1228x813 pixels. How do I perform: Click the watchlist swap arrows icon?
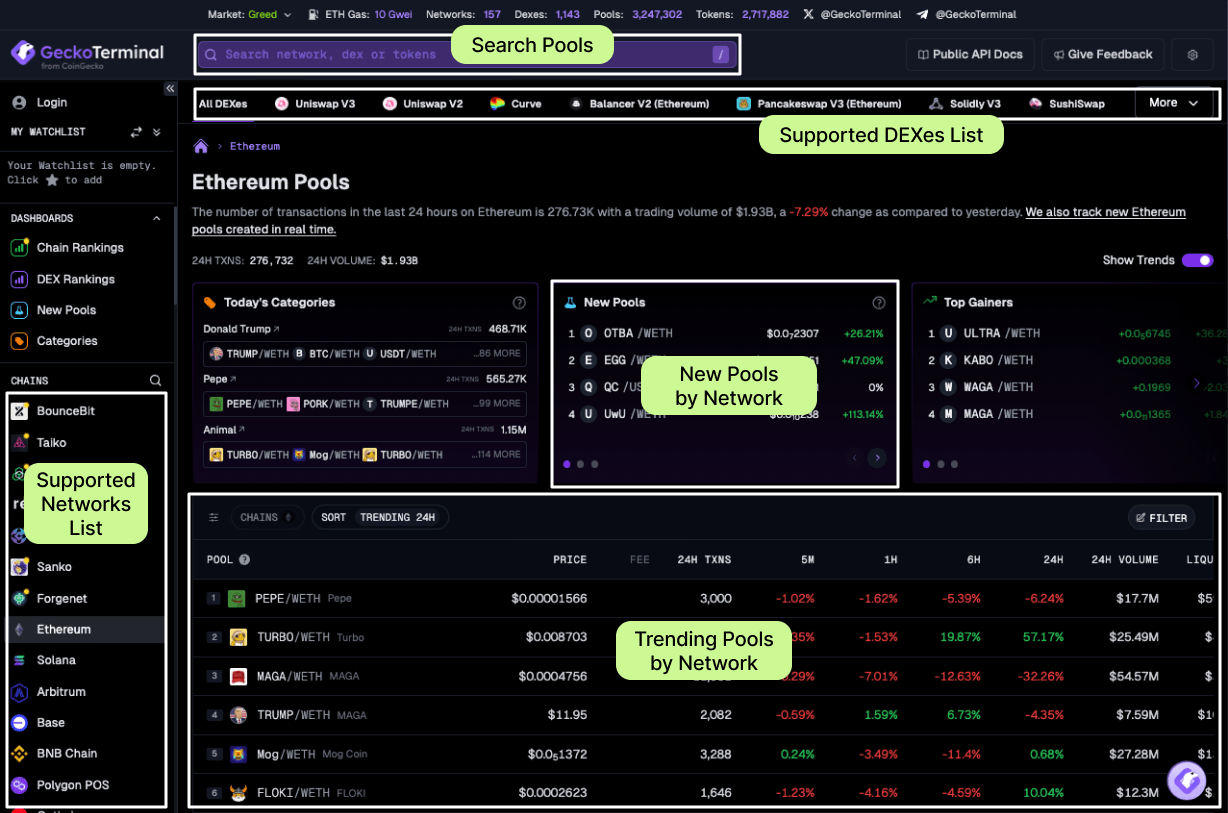(x=136, y=132)
